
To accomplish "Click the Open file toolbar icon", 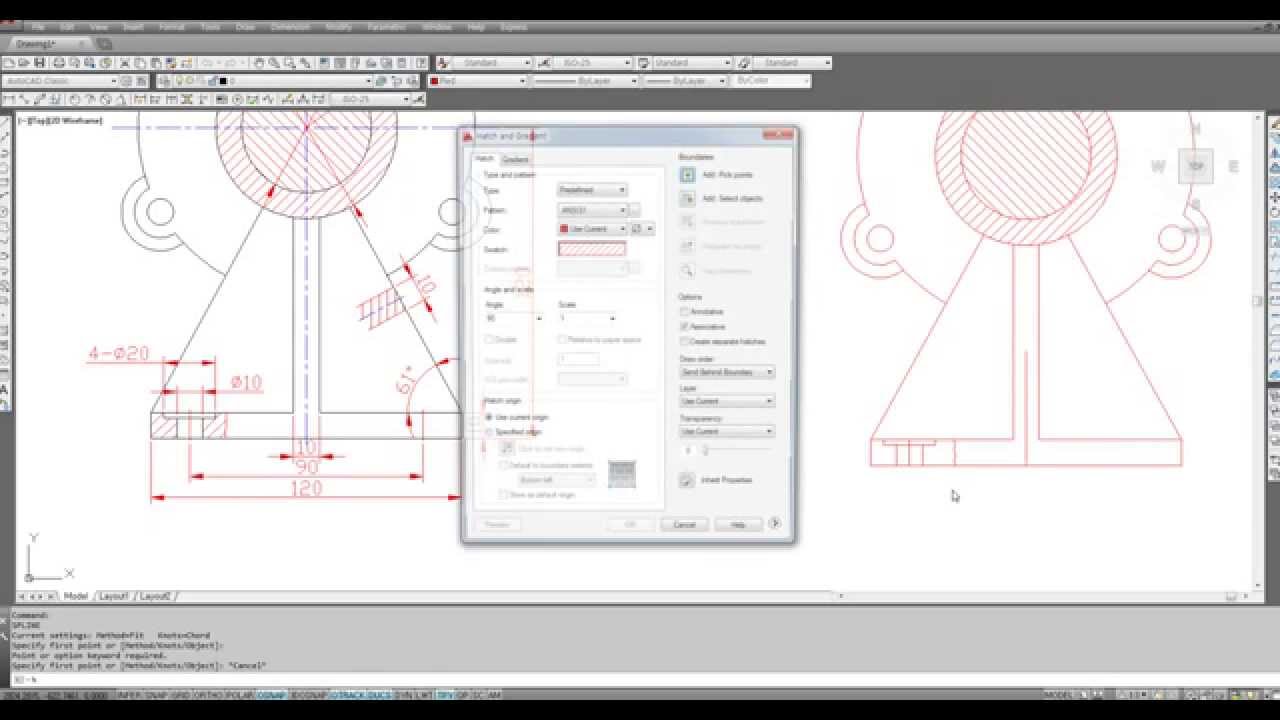I will pos(24,63).
